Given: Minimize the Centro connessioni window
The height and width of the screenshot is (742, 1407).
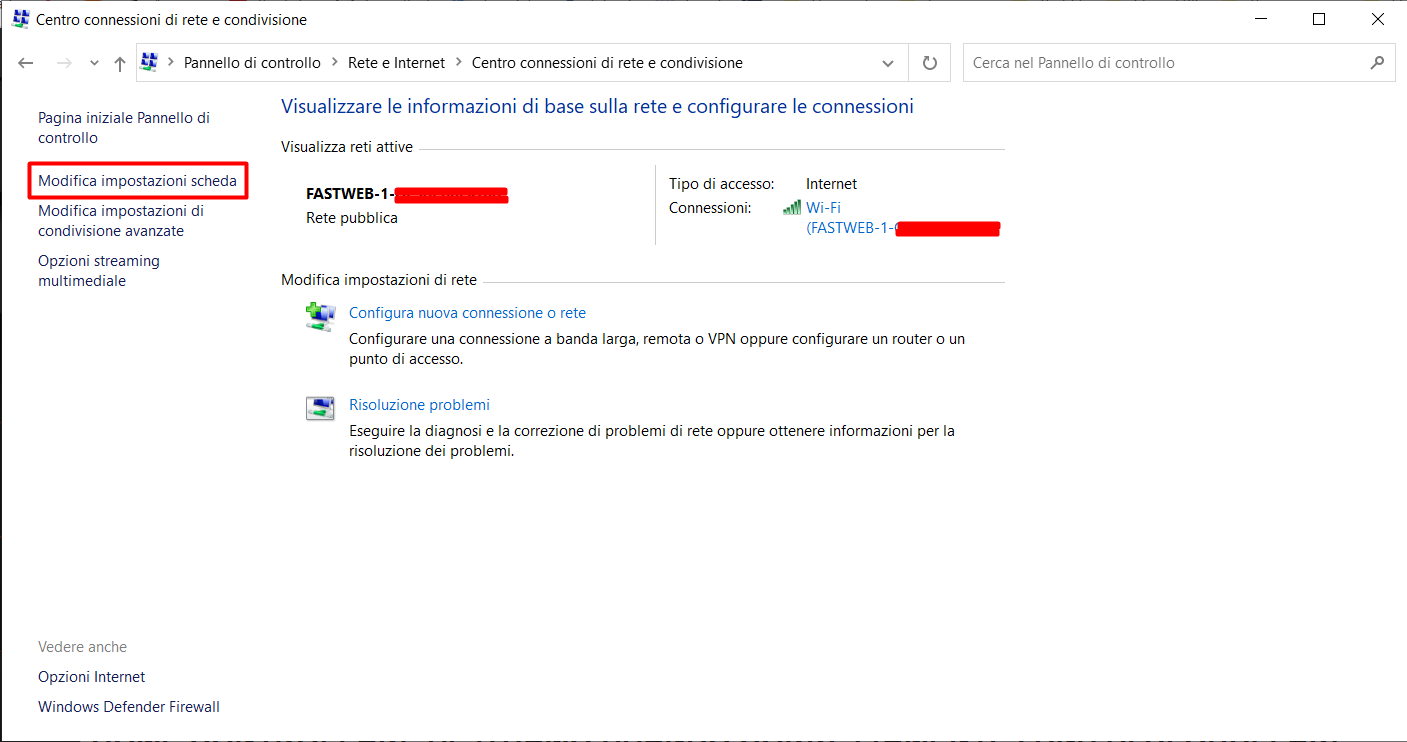Looking at the screenshot, I should (x=1261, y=19).
